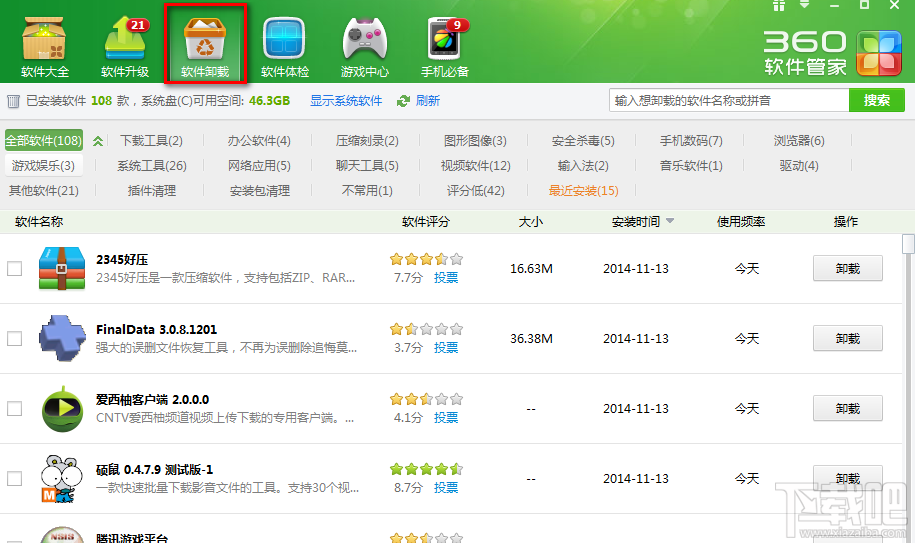This screenshot has width=915, height=543.
Task: Select the 输入法(2) category
Action: click(x=583, y=166)
